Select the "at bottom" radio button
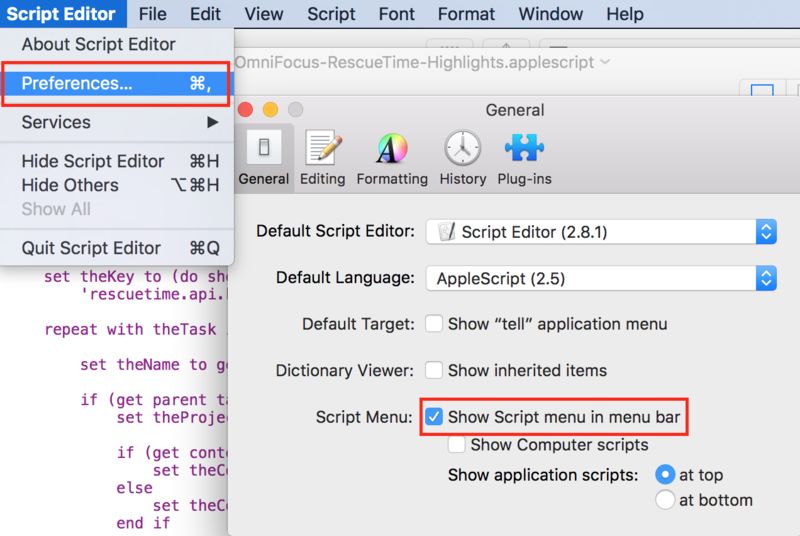The height and width of the screenshot is (536, 800). 665,500
